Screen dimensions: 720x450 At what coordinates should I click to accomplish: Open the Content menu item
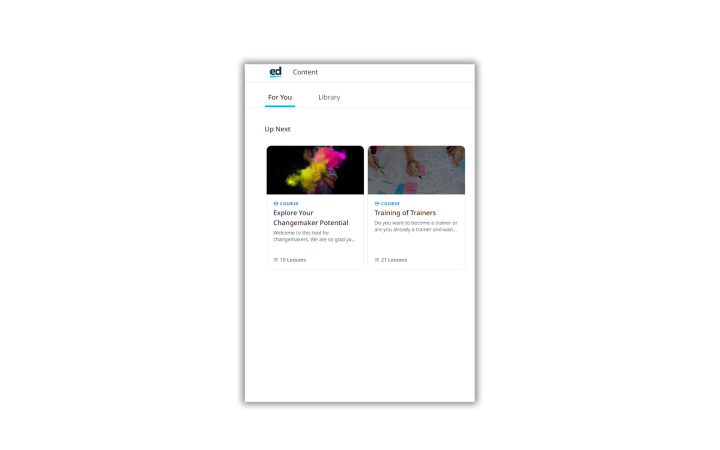click(x=305, y=72)
